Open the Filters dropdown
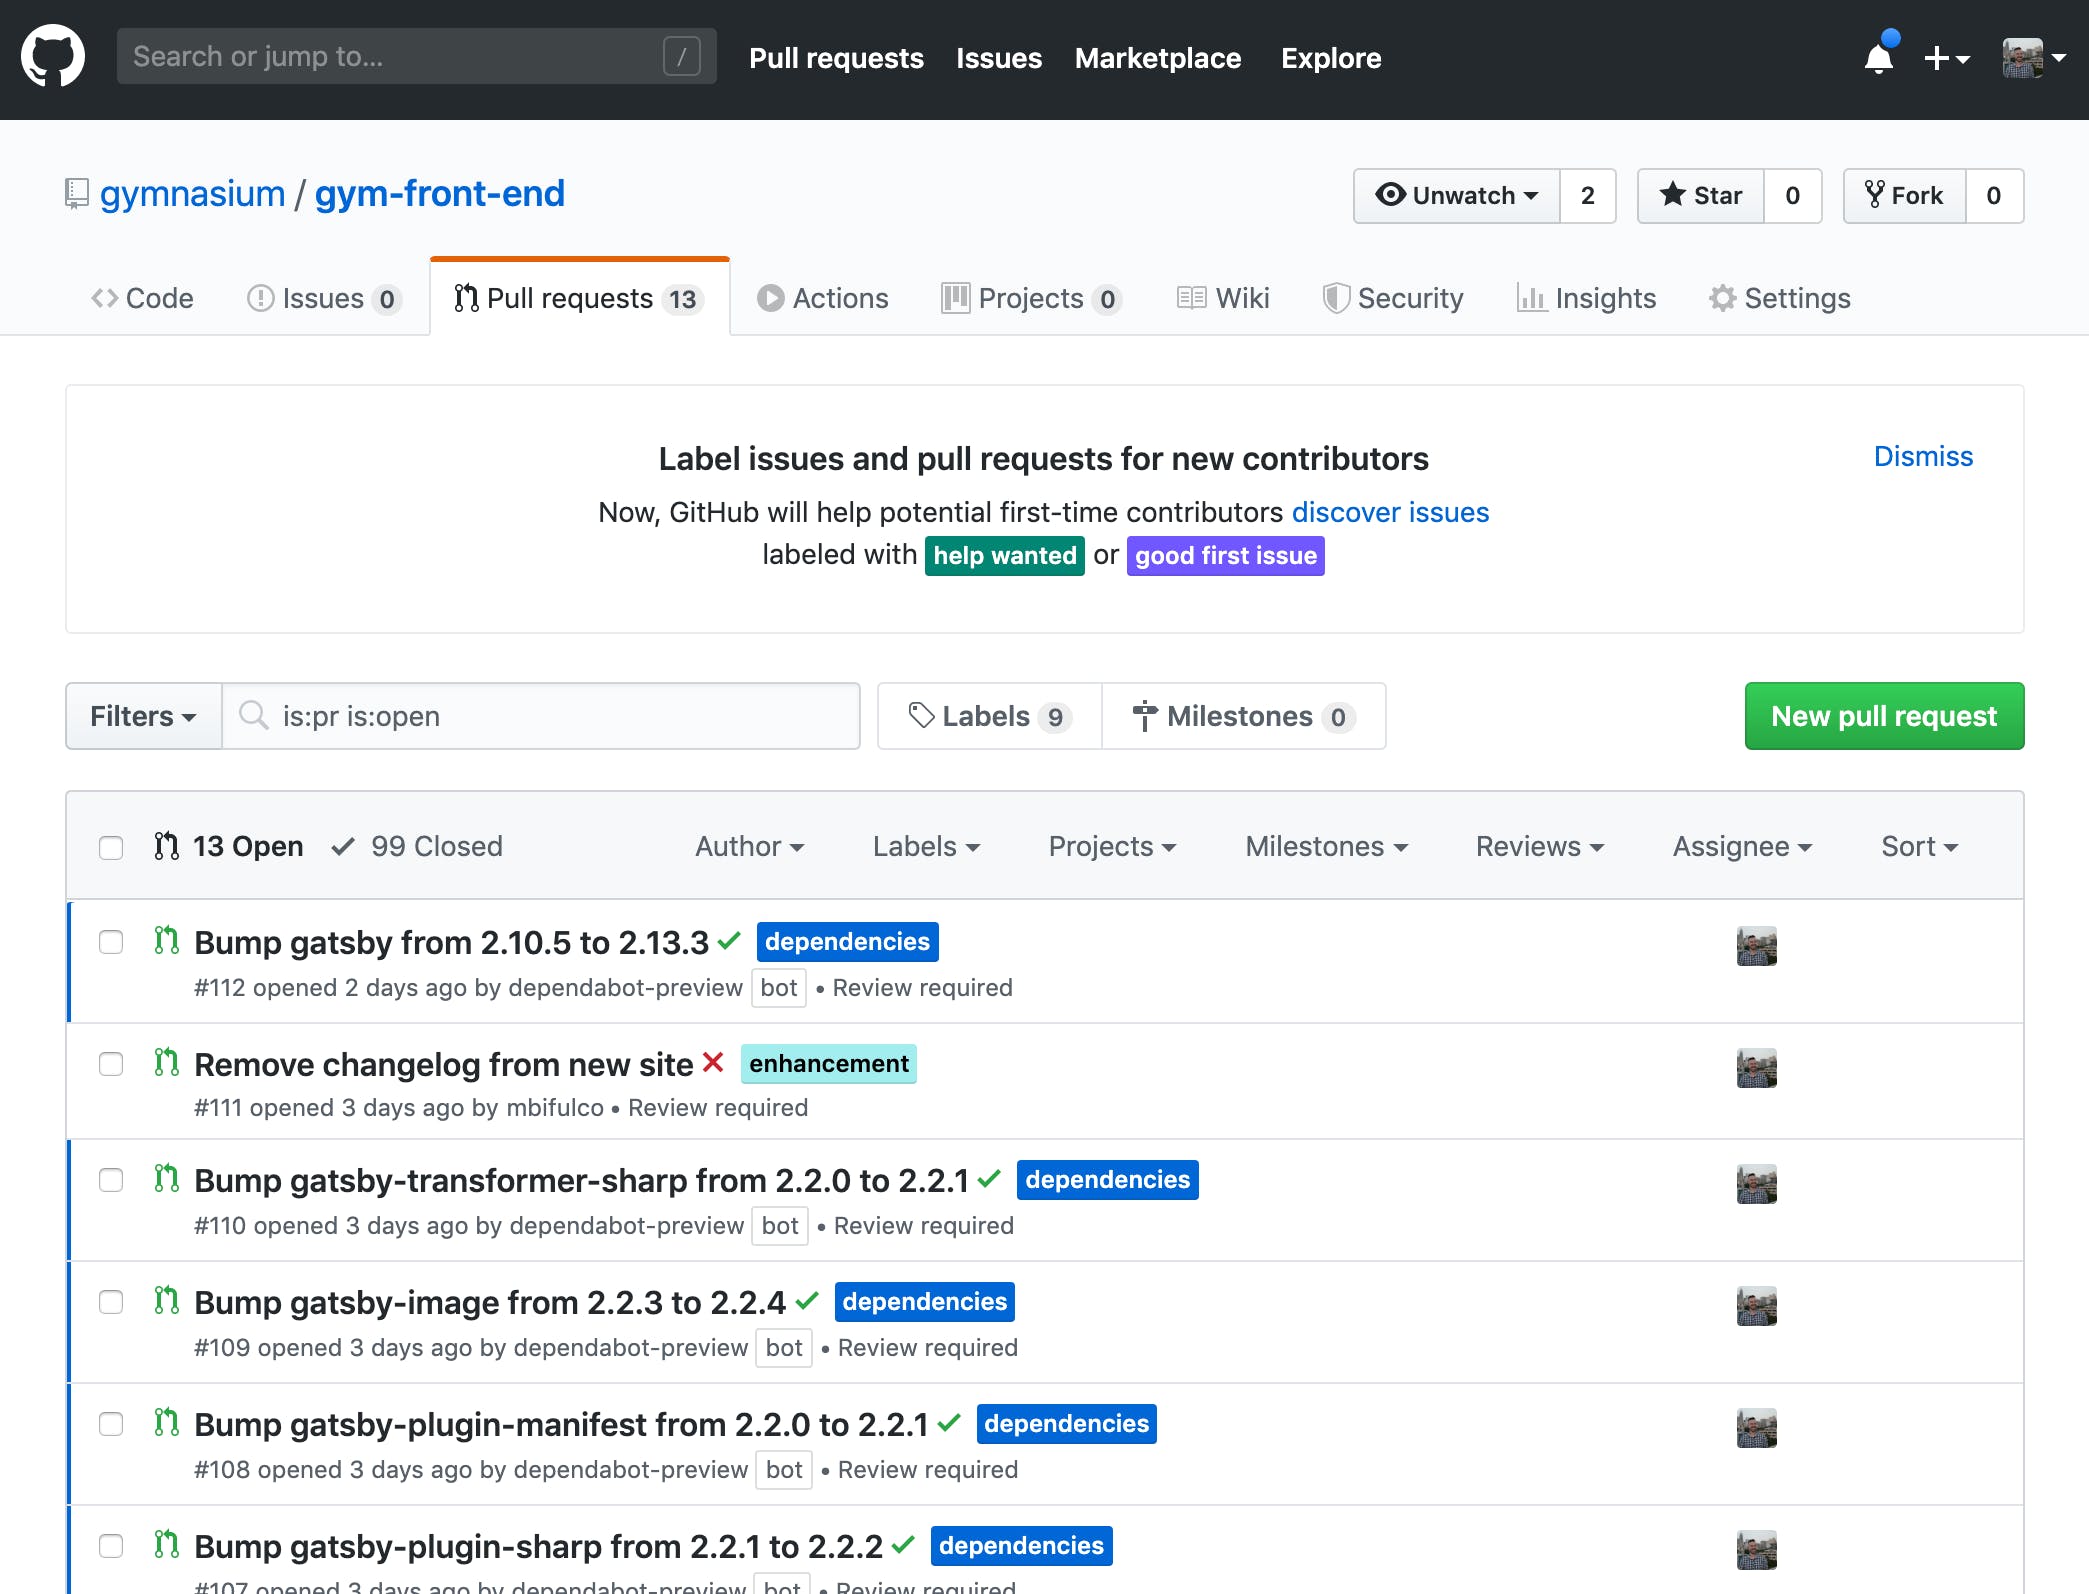2089x1594 pixels. pyautogui.click(x=143, y=716)
